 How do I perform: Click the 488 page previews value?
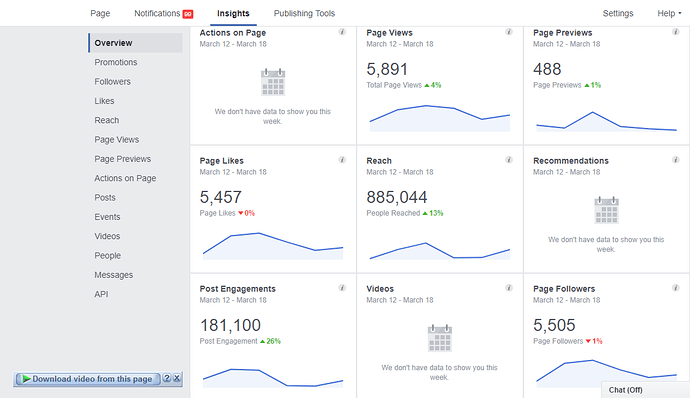(547, 69)
